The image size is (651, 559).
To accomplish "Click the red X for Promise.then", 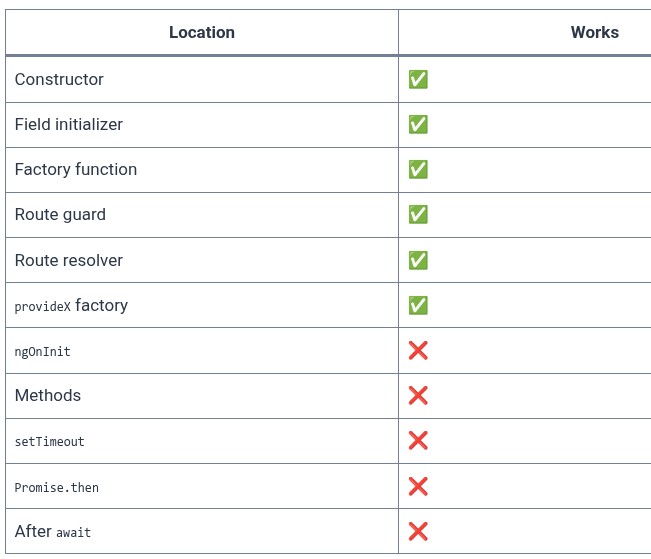I will (x=418, y=486).
